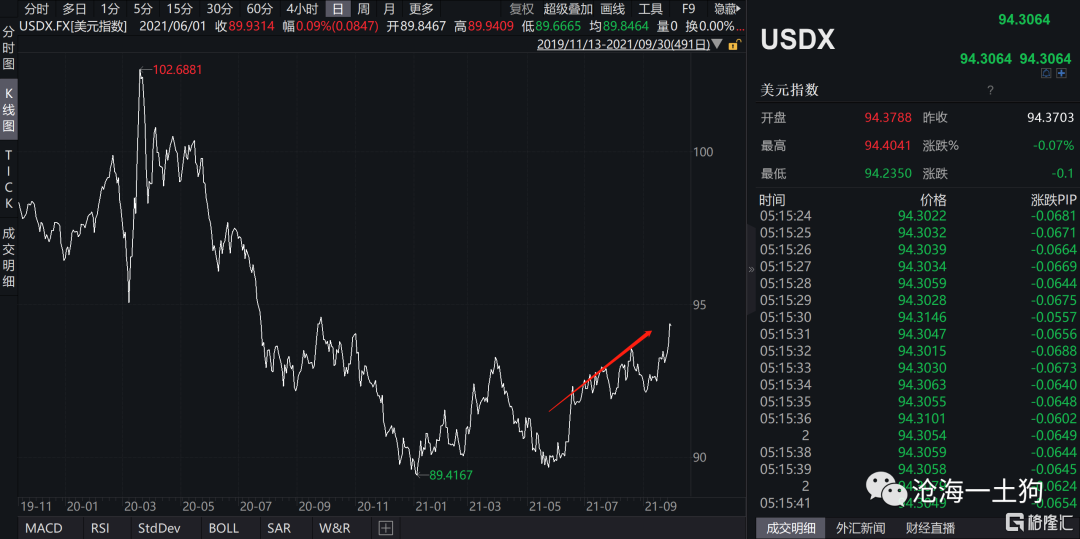This screenshot has height=539, width=1080.
Task: Toggle the 日 daily period
Action: pos(337,9)
